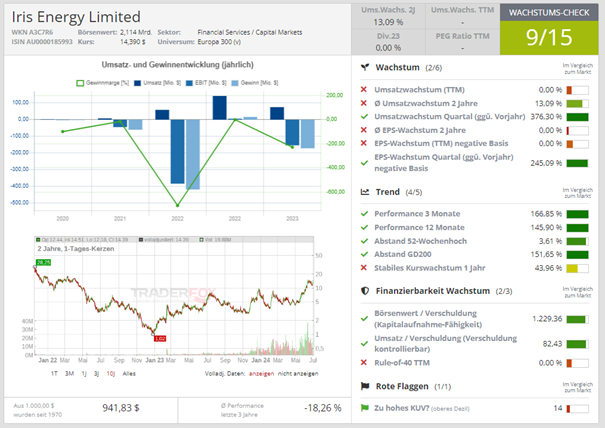Select the 3M chart timeframe

point(69,374)
